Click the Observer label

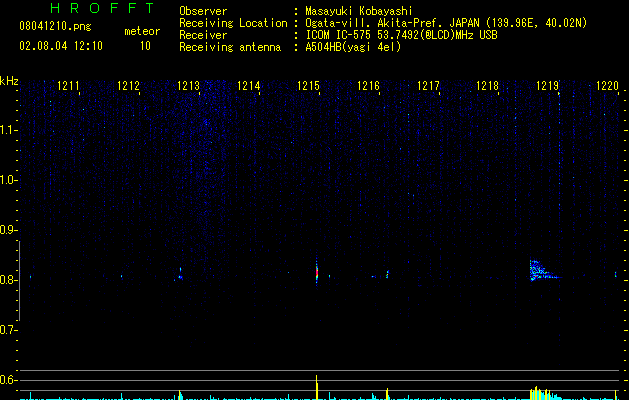click(203, 11)
